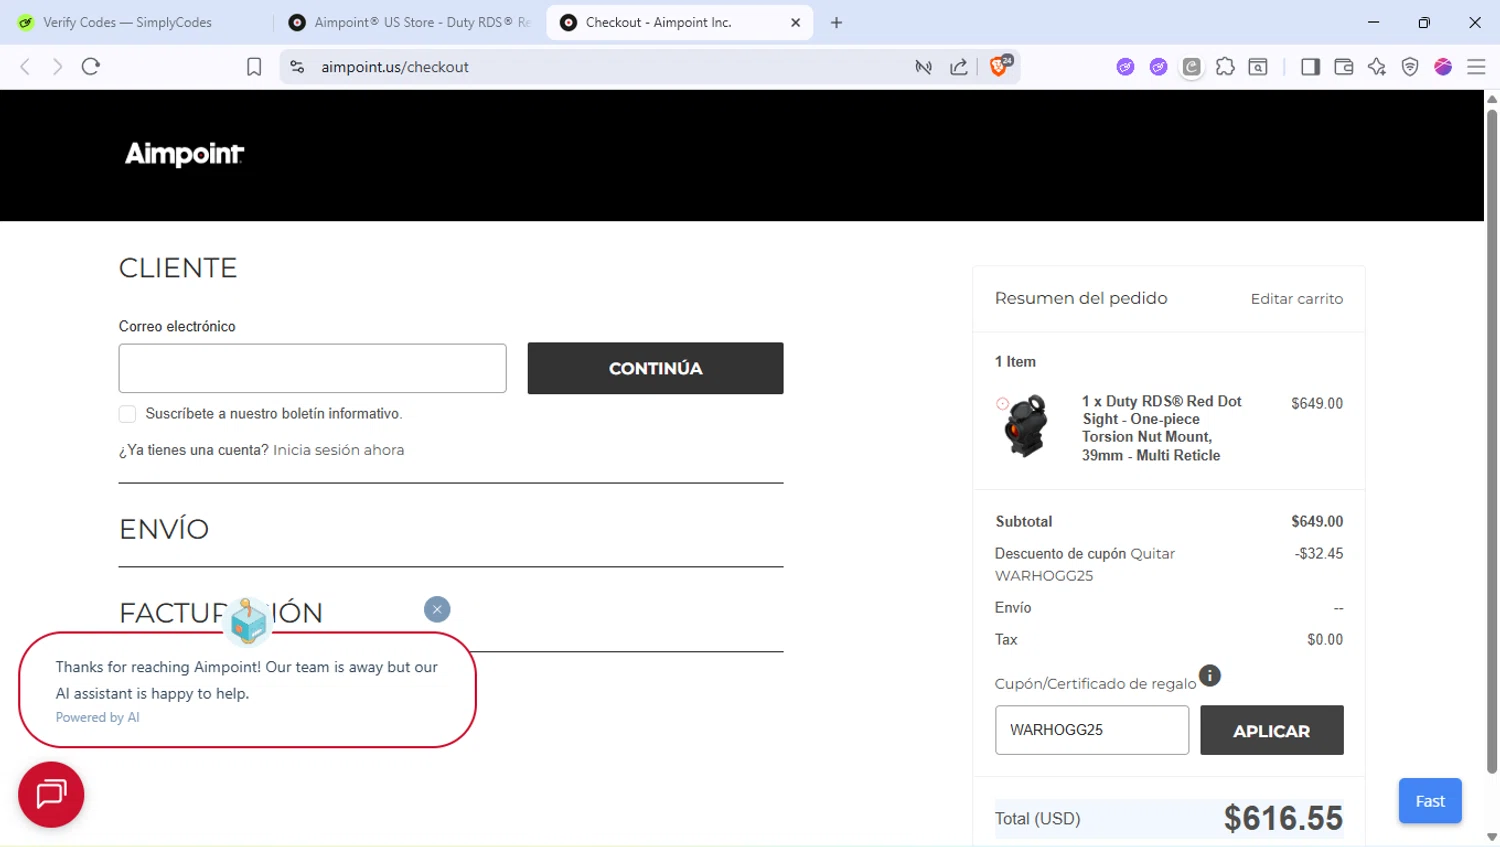
Task: Click the -$32.45 discount value
Action: coord(1319,554)
